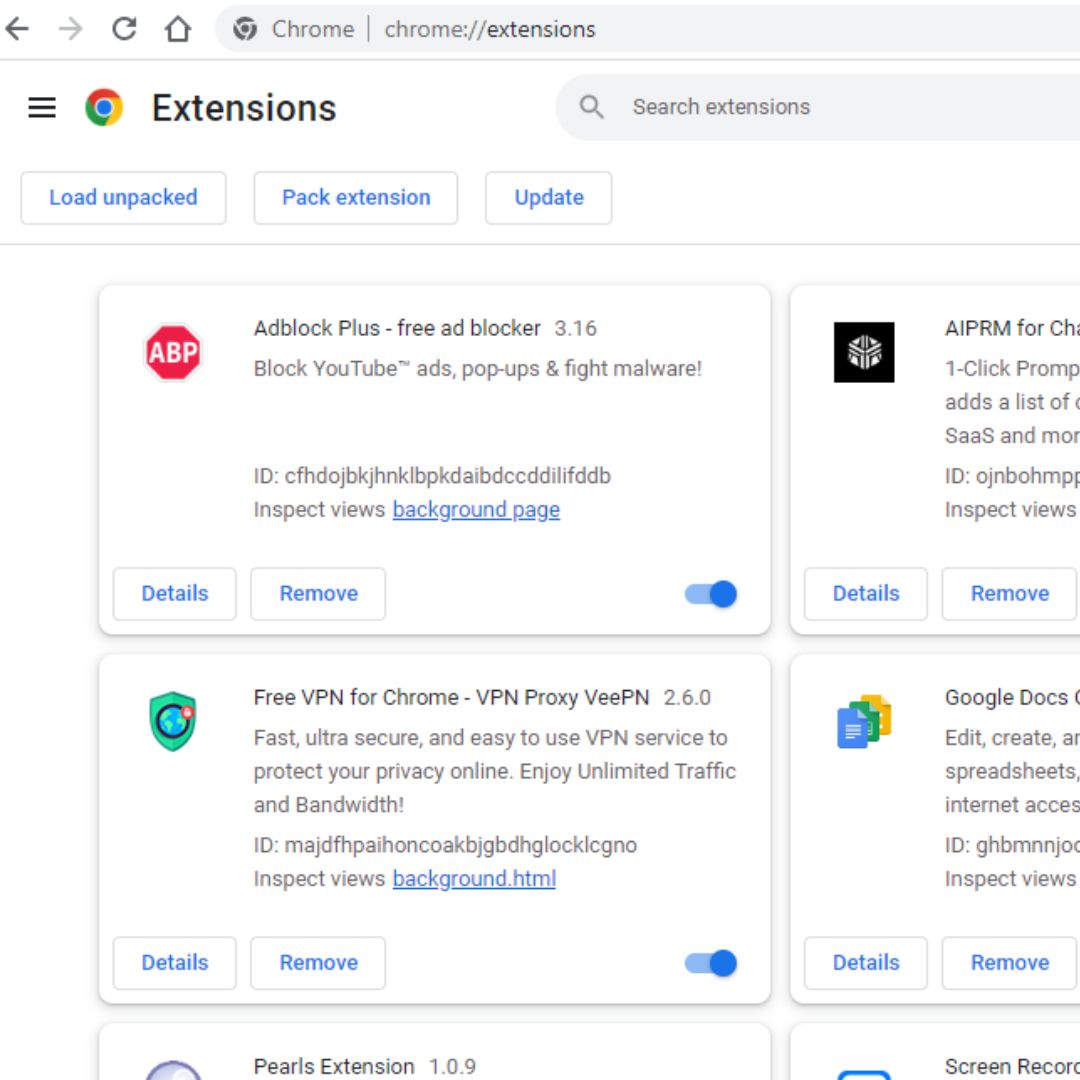Screen dimensions: 1080x1080
Task: Click Block YouTube ads description text
Action: coord(477,368)
